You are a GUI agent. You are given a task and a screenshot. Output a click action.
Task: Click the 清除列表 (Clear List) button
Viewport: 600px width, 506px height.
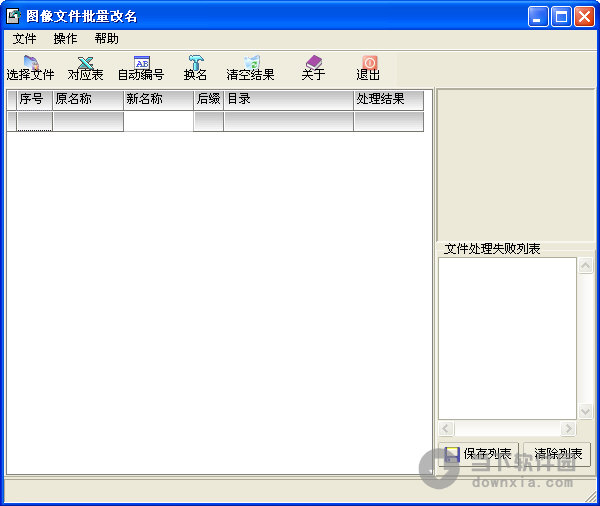click(x=557, y=454)
